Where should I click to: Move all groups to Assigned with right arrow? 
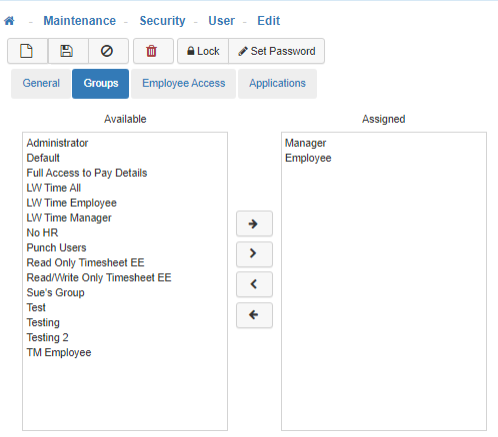coord(254,224)
